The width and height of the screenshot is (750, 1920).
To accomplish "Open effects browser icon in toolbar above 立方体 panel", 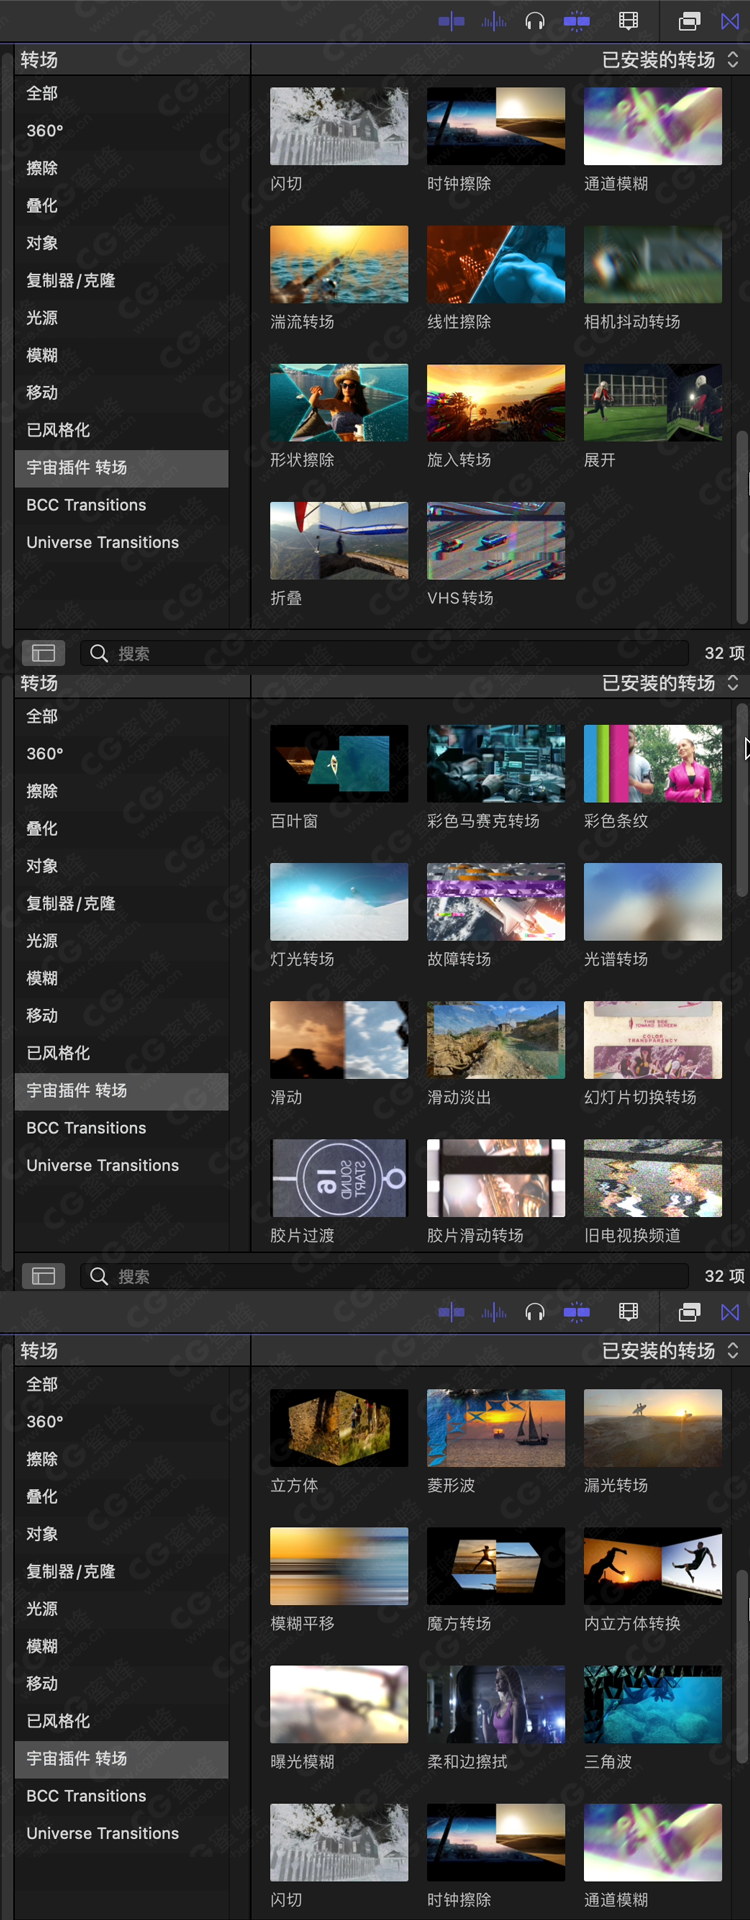I will pyautogui.click(x=690, y=1312).
